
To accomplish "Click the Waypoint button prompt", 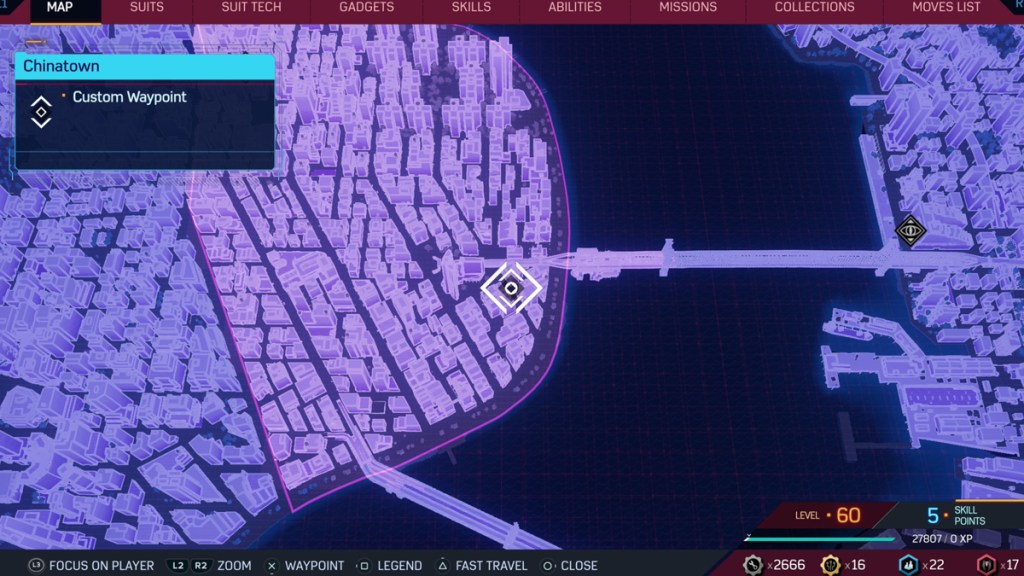I will pos(306,565).
